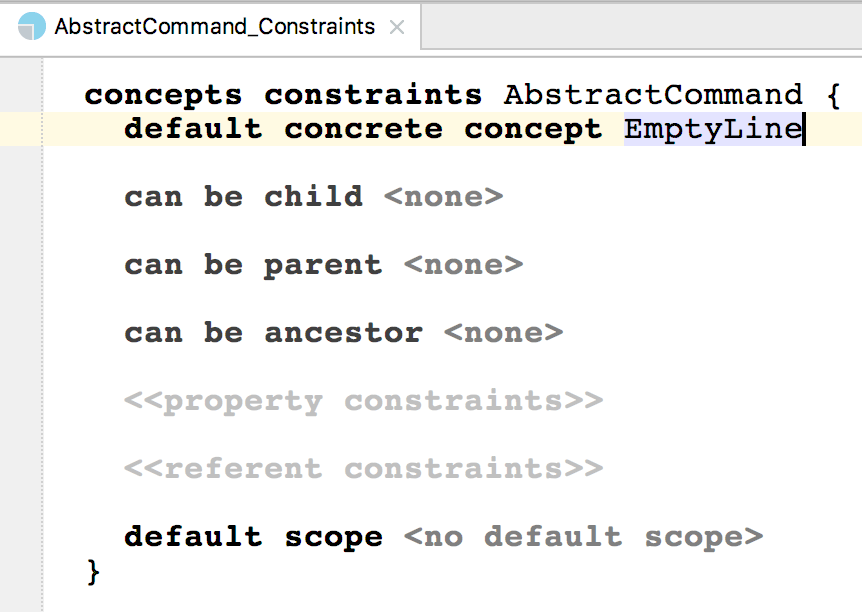Click the <no default scope> placeholder

[x=583, y=537]
